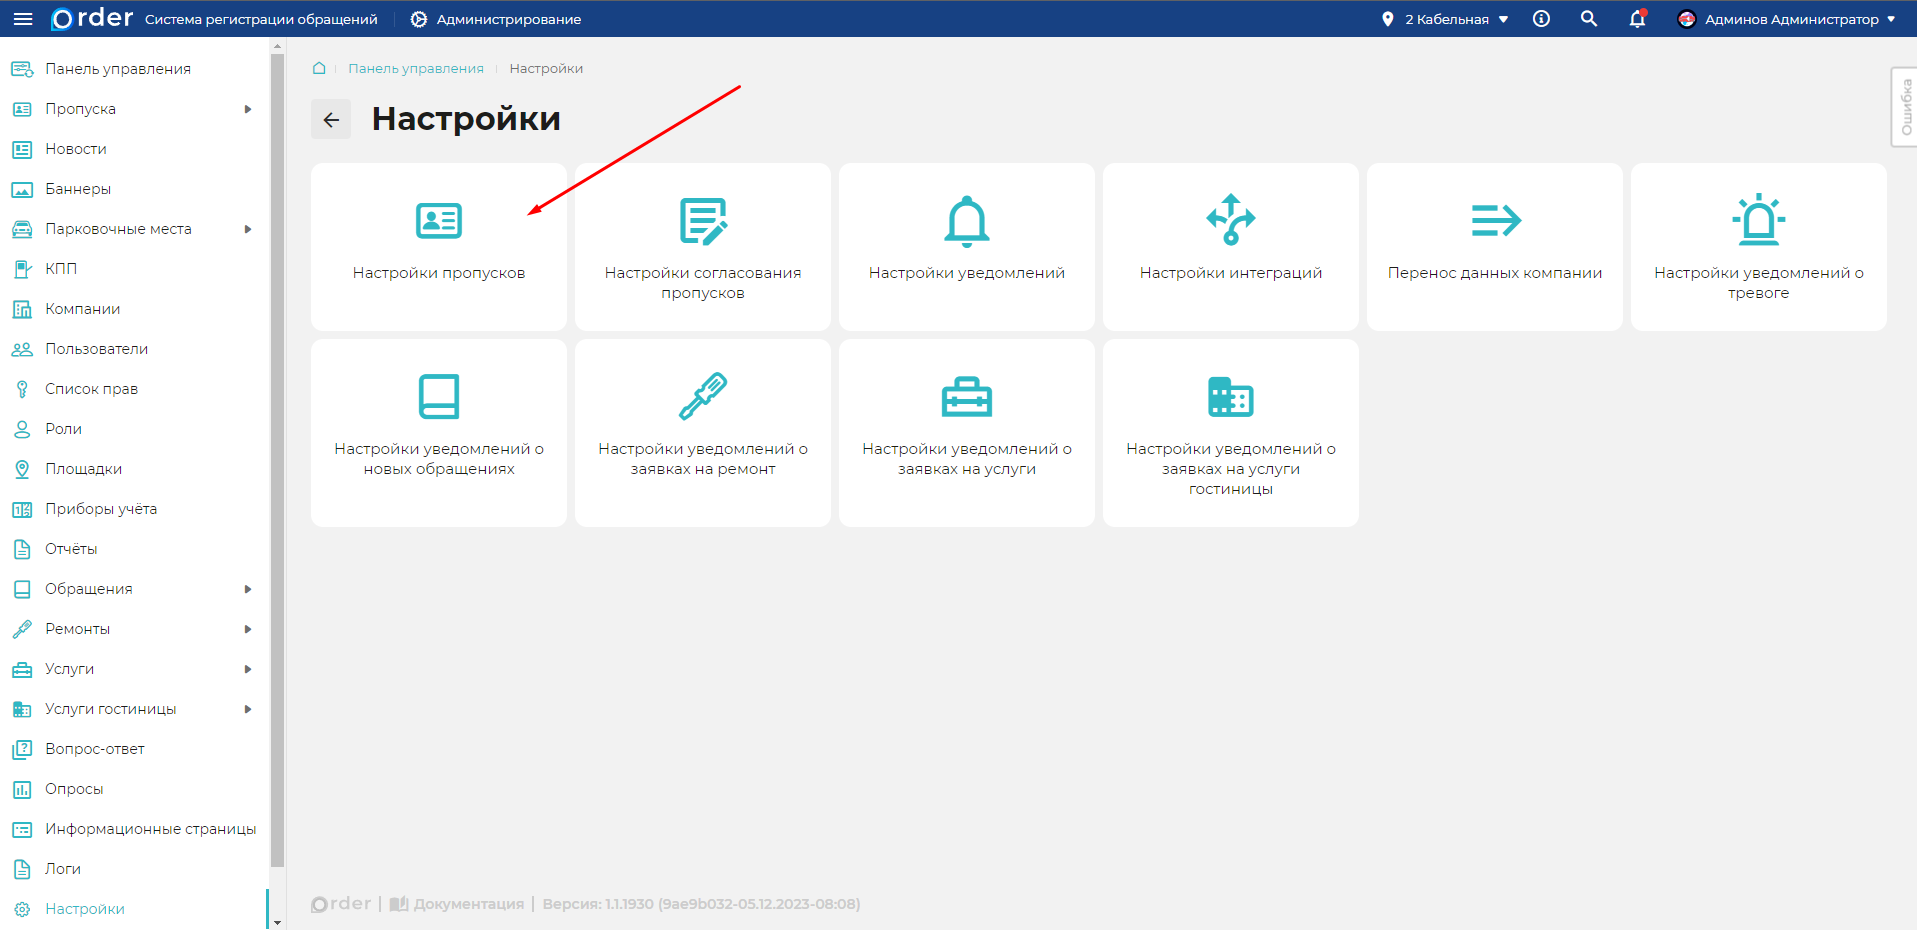Expand the Парковочные места submenu

[x=247, y=229]
